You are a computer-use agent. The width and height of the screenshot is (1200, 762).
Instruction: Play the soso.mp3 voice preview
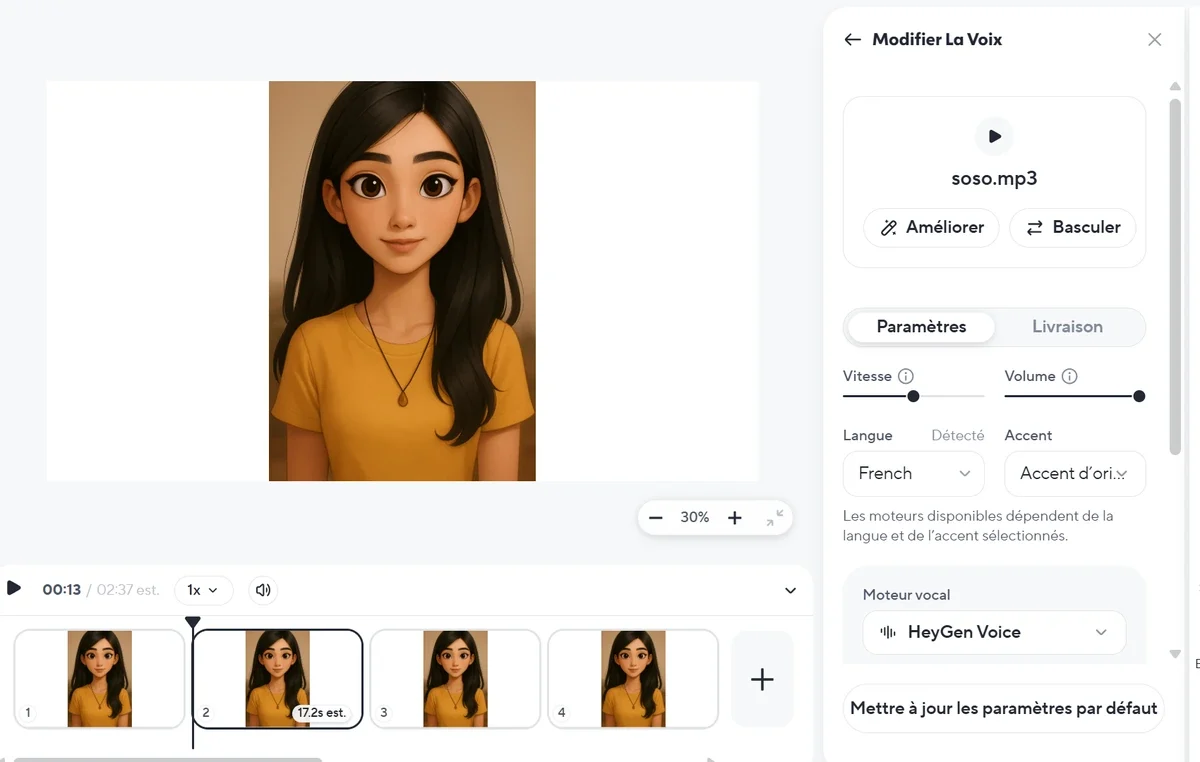coord(994,136)
